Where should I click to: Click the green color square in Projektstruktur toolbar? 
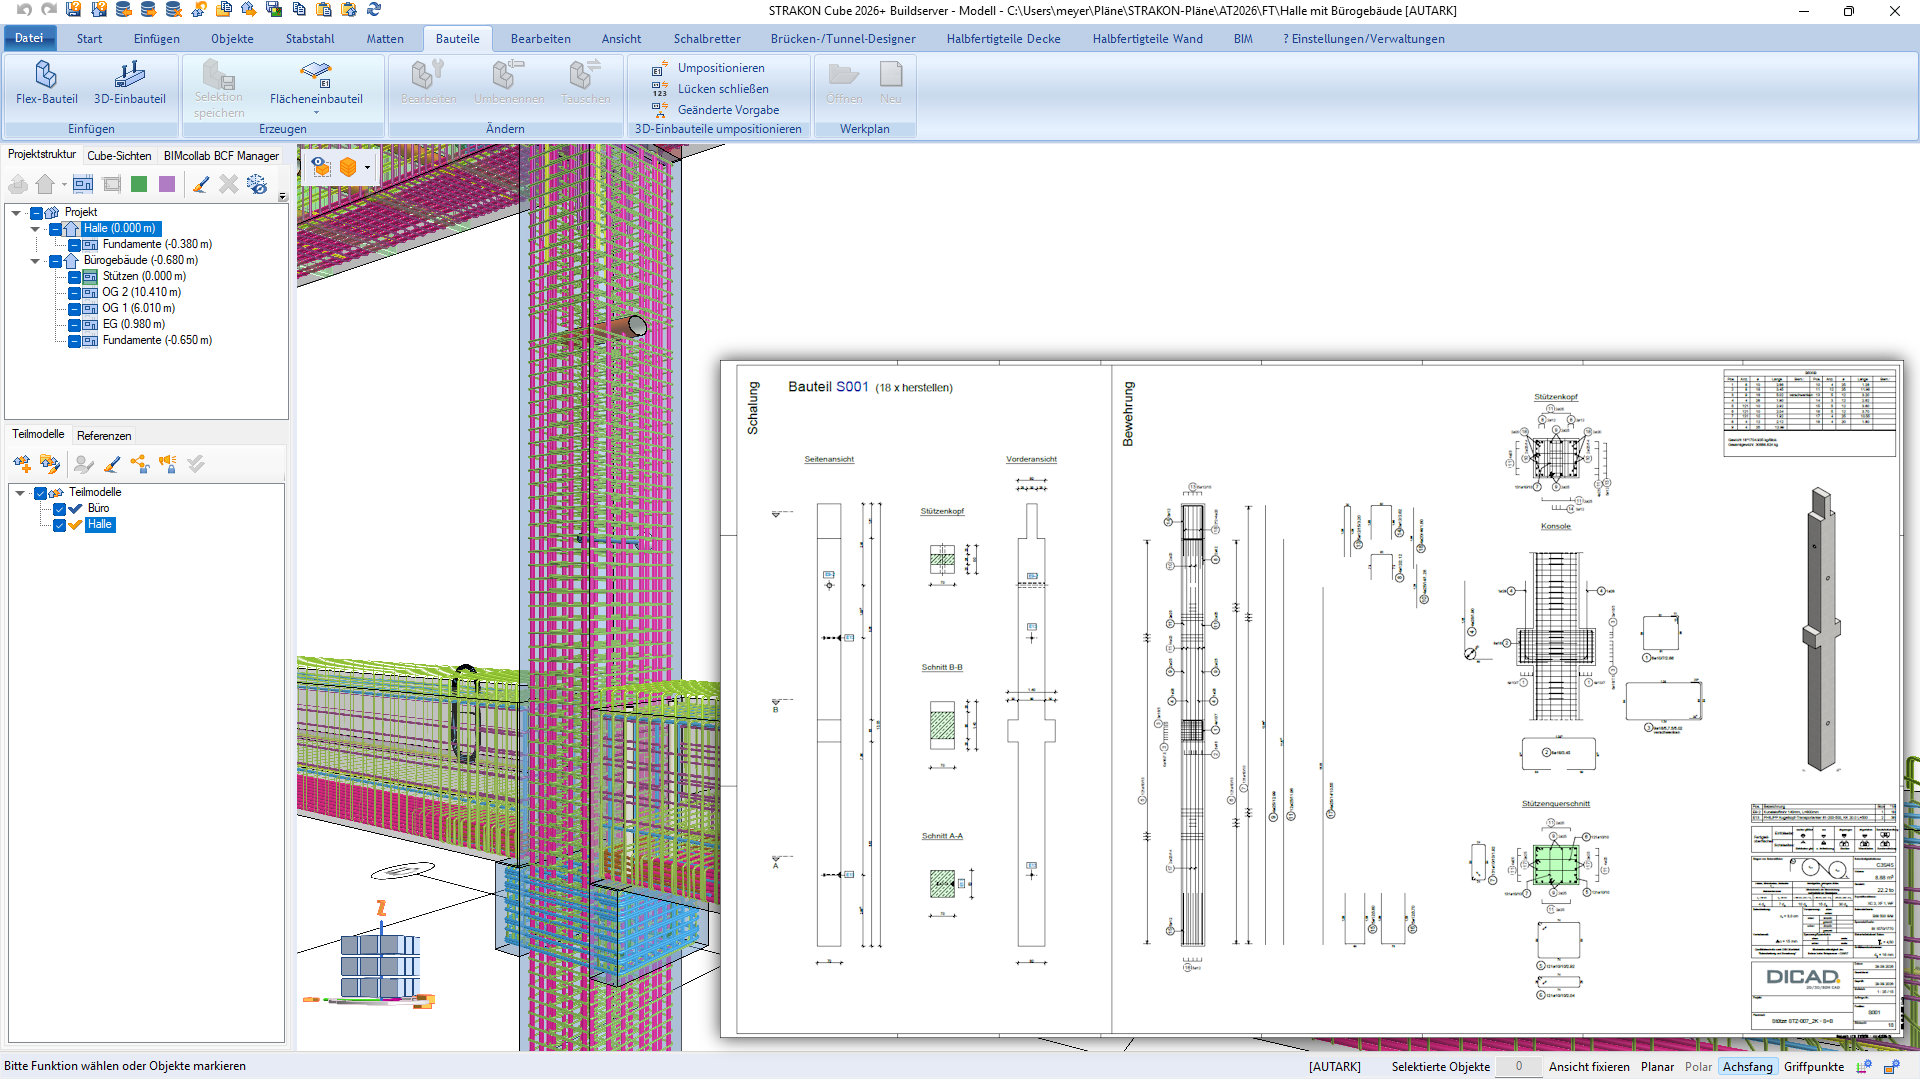tap(139, 184)
